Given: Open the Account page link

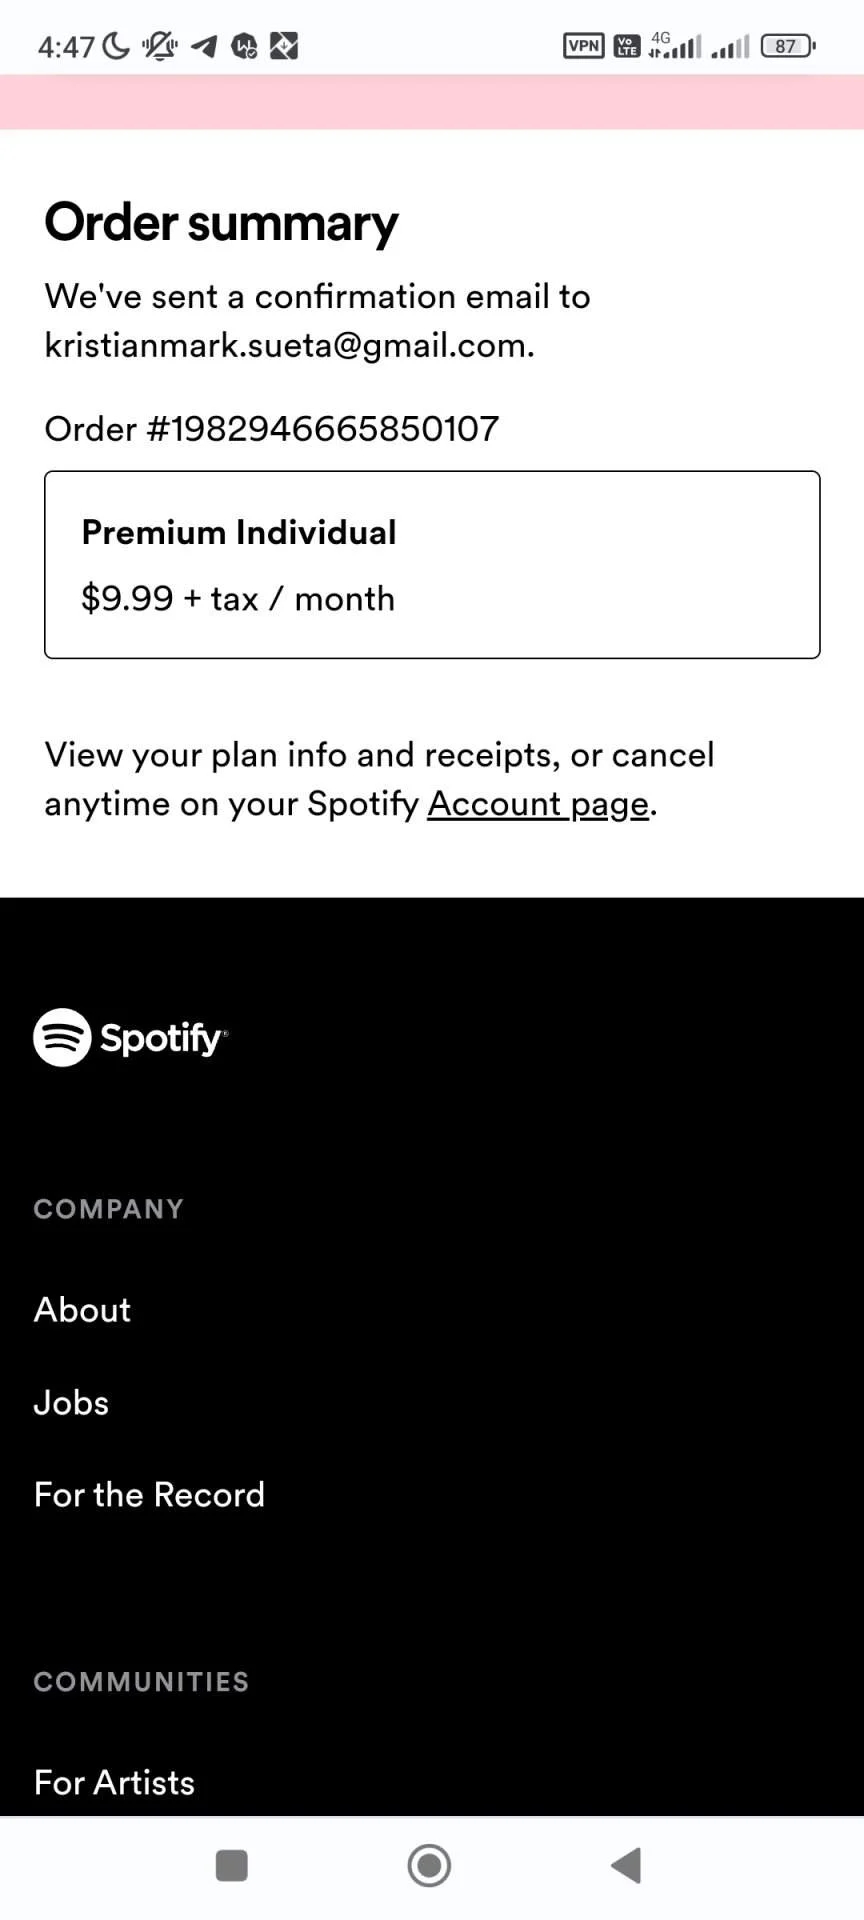Looking at the screenshot, I should click(x=538, y=804).
